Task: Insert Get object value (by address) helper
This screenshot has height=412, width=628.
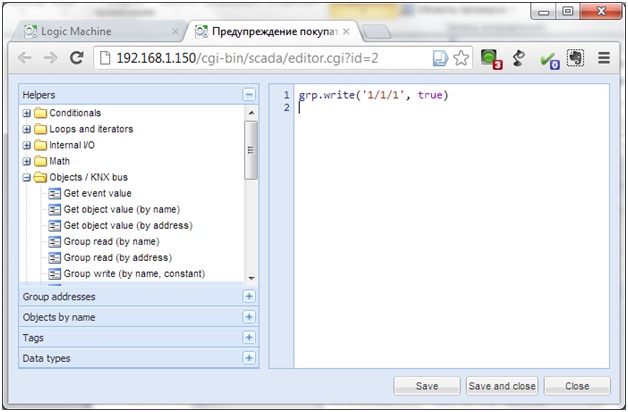Action: click(128, 225)
